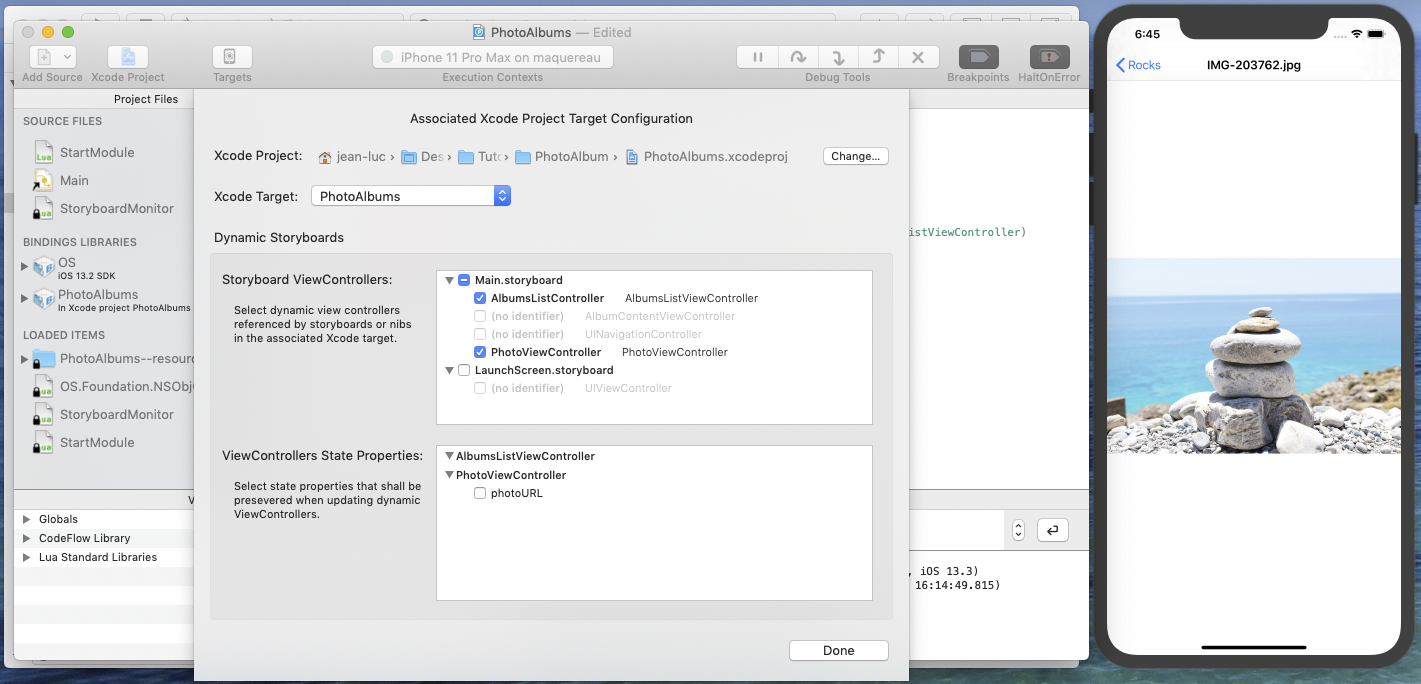Click the OS.Foundation.NSObj loaded item icon
Image resolution: width=1421 pixels, height=684 pixels.
point(43,386)
